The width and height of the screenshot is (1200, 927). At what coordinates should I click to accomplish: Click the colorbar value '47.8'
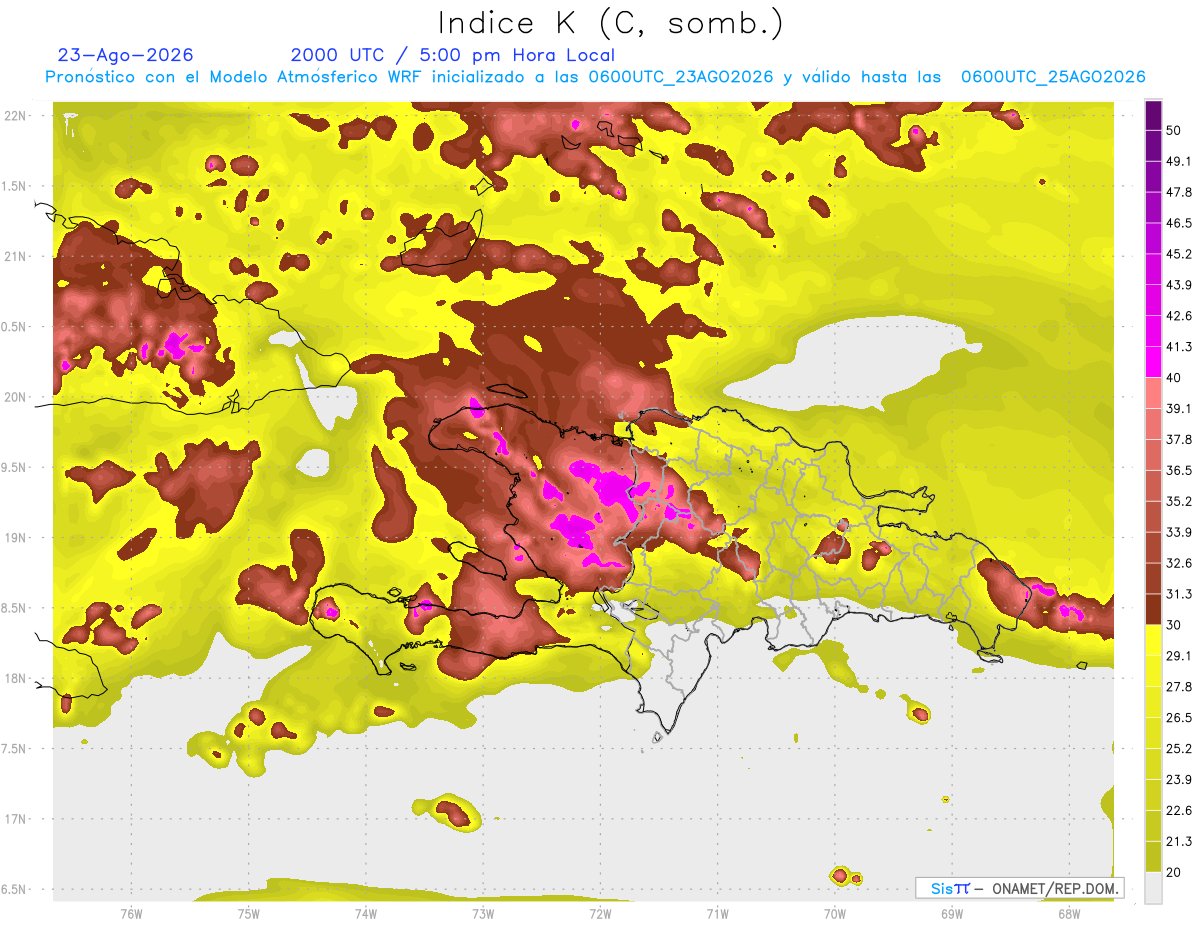click(1178, 193)
